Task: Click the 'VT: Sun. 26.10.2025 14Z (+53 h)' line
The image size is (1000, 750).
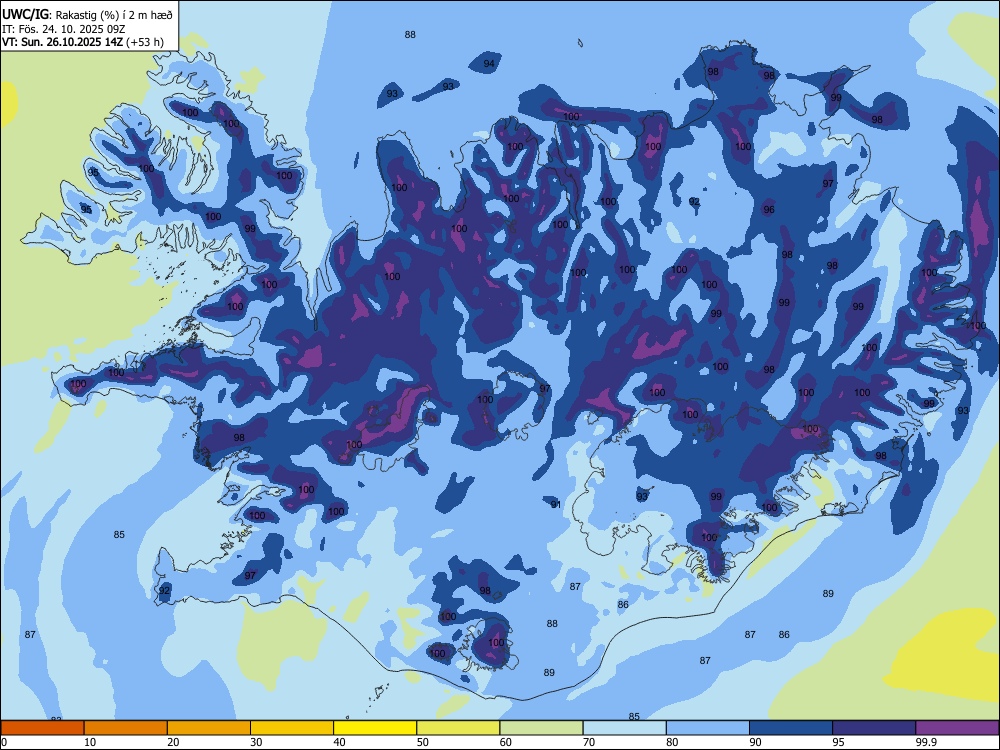Action: [x=83, y=42]
